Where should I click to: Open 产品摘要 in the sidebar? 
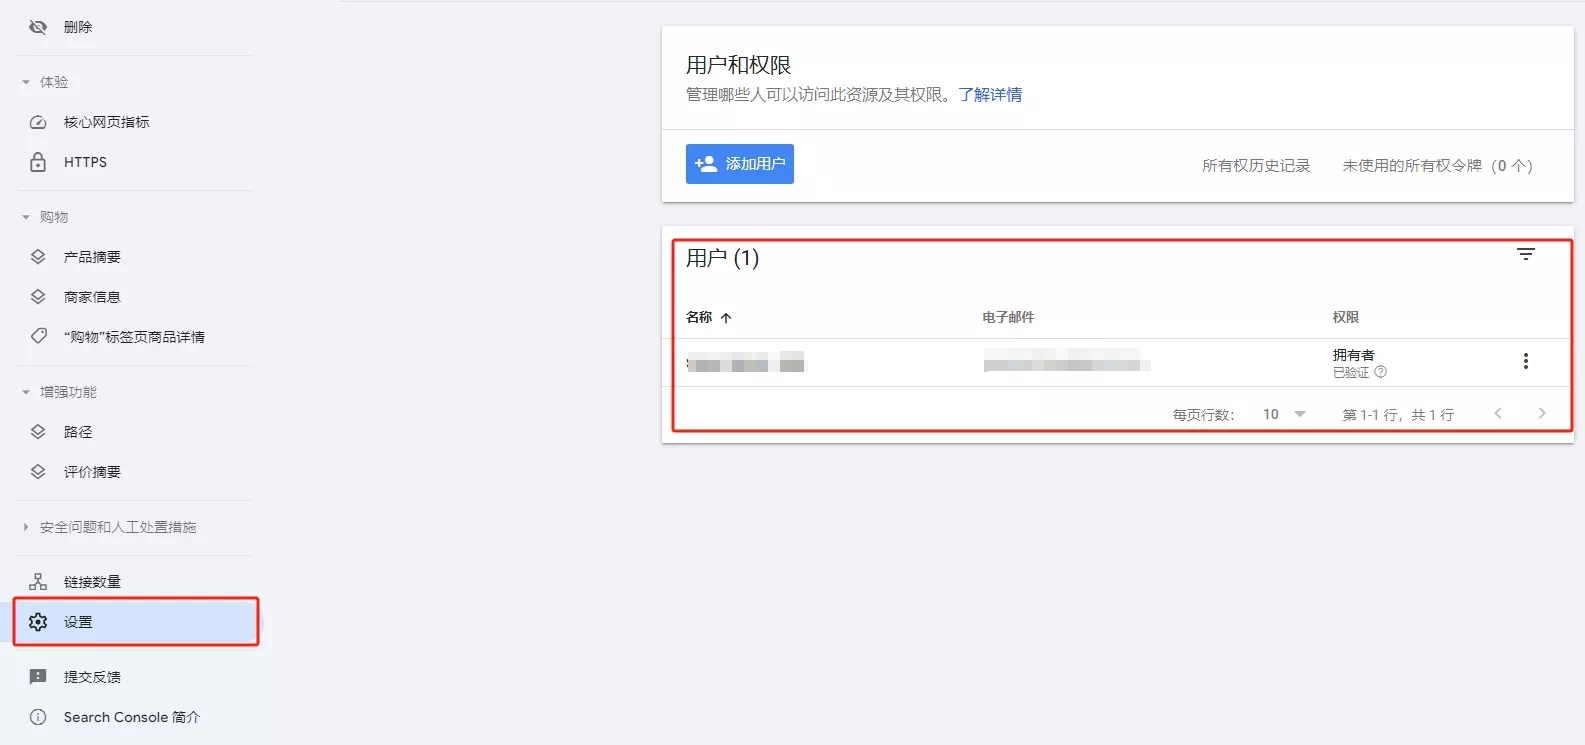click(92, 257)
